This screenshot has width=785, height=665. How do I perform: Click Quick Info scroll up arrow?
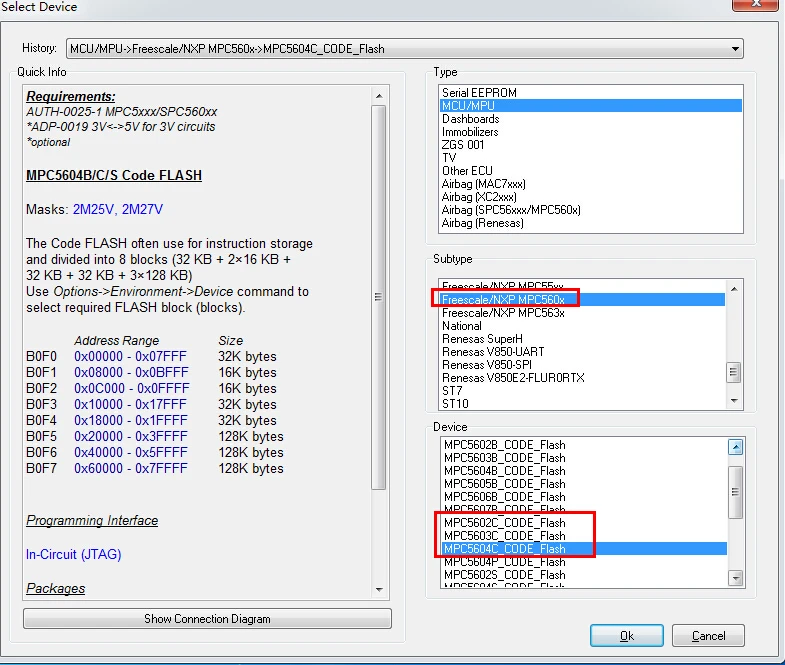pyautogui.click(x=379, y=96)
